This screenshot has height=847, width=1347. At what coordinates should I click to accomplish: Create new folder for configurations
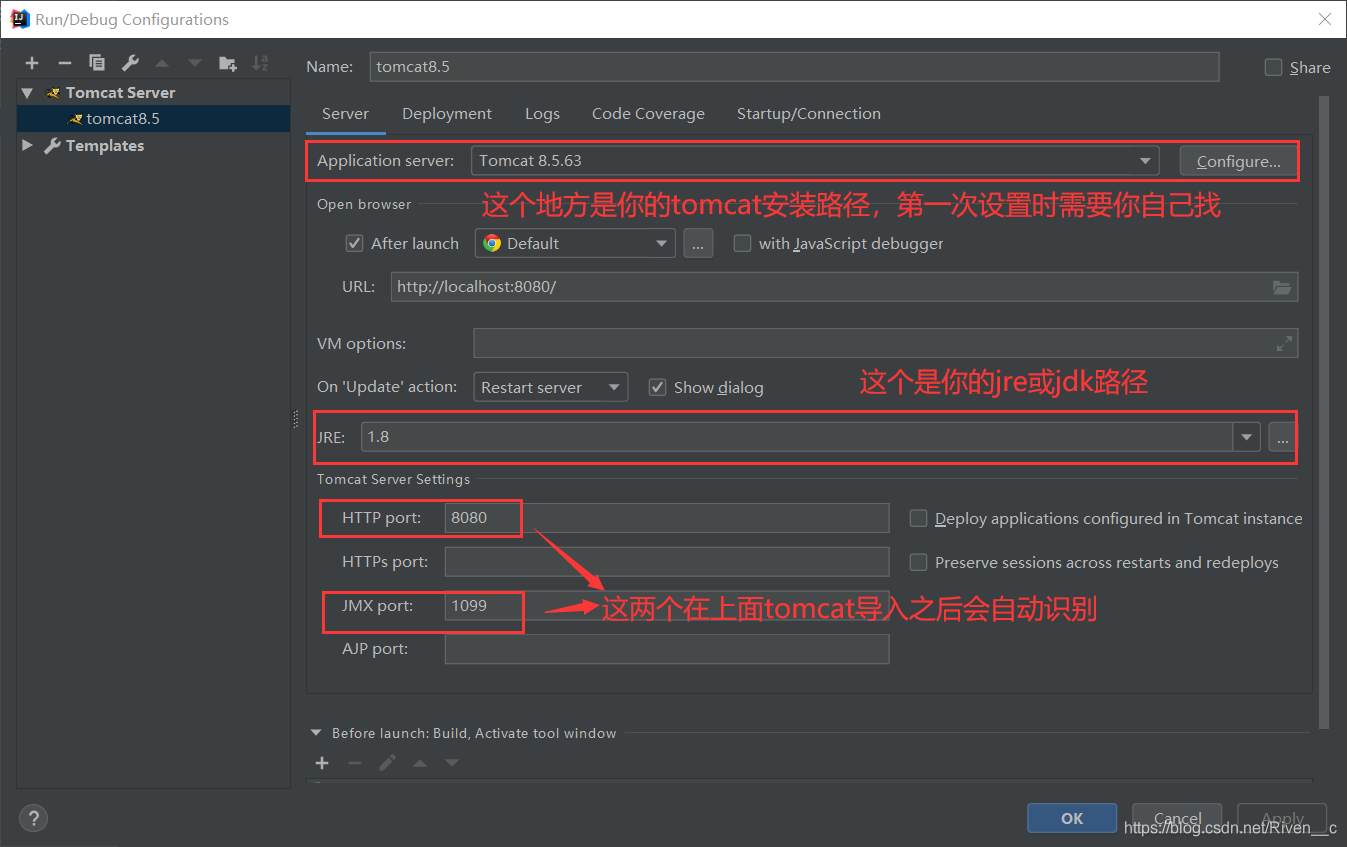pyautogui.click(x=228, y=63)
